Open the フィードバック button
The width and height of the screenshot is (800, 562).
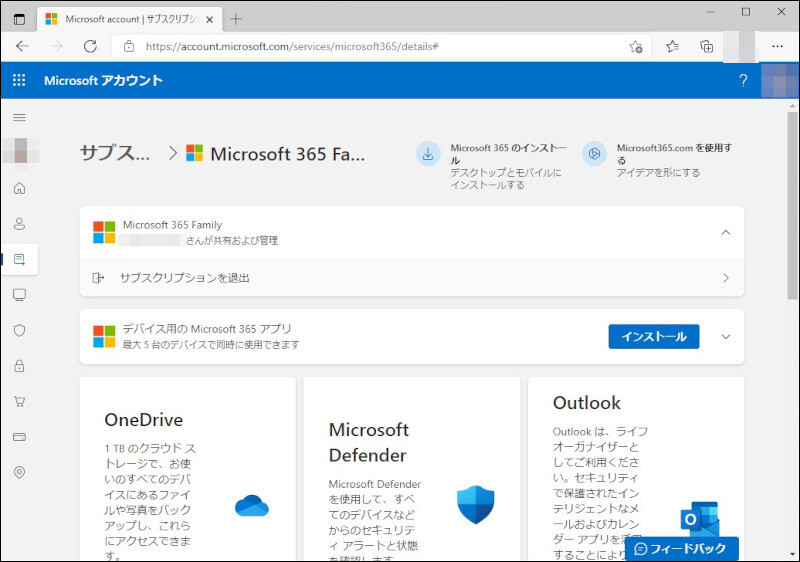coord(682,548)
